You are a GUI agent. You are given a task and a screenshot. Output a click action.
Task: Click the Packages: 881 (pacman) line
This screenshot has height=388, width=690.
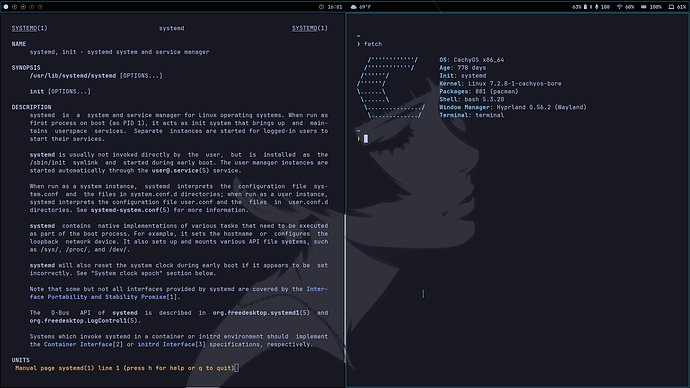tap(479, 92)
